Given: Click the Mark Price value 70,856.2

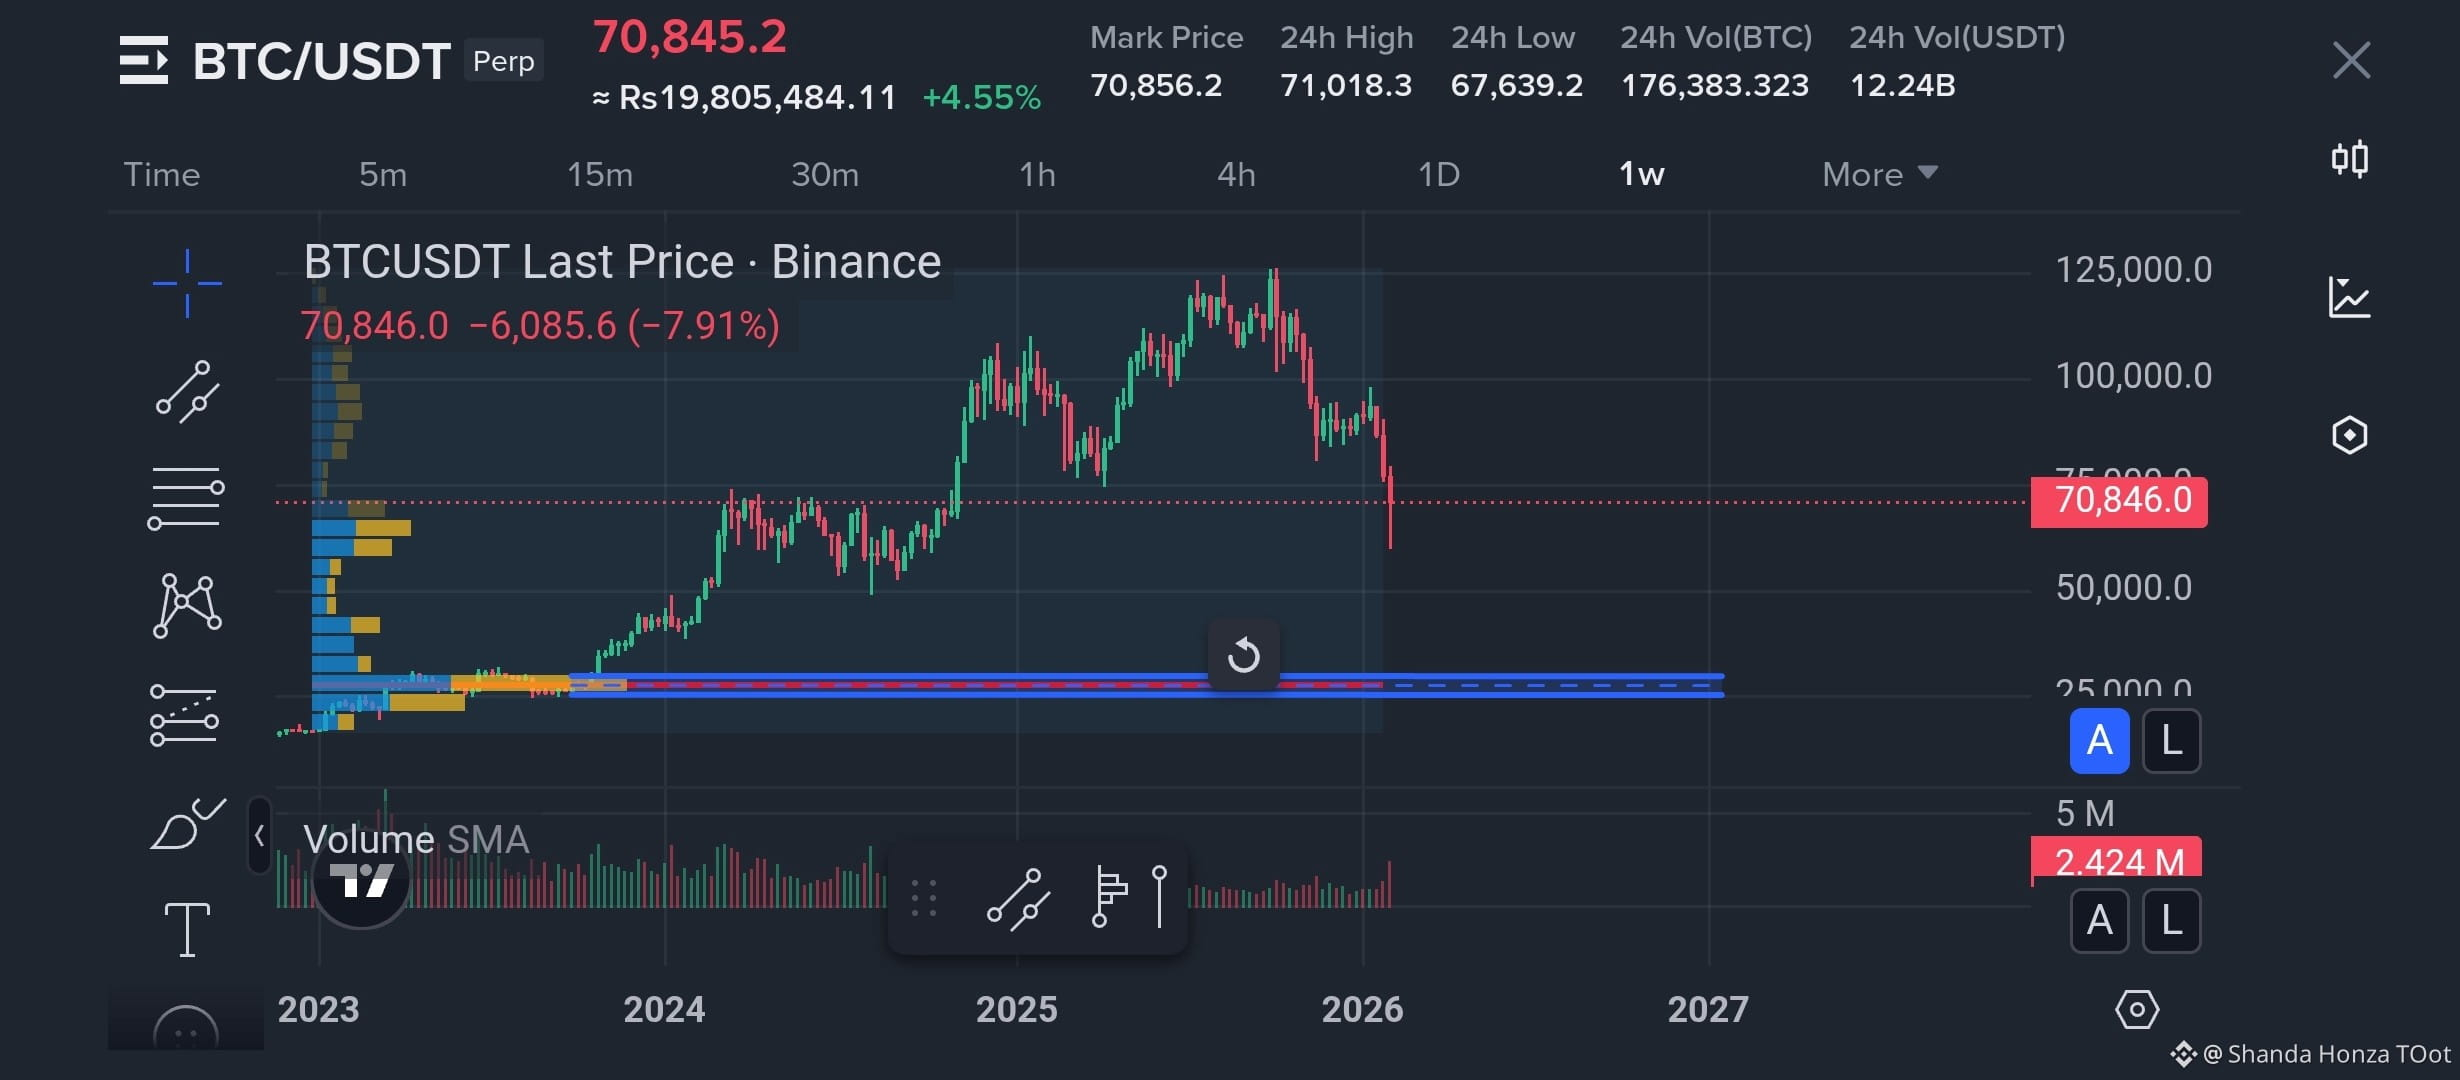Looking at the screenshot, I should pos(1156,86).
